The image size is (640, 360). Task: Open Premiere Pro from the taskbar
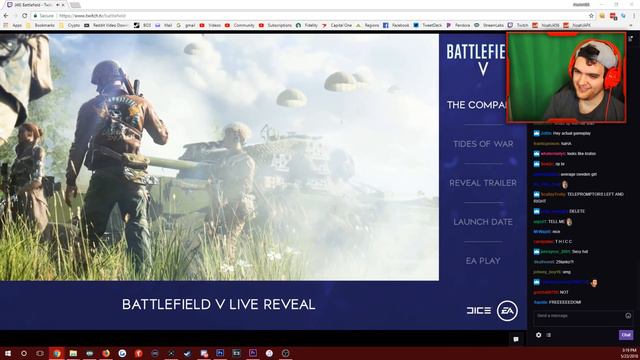(x=253, y=353)
